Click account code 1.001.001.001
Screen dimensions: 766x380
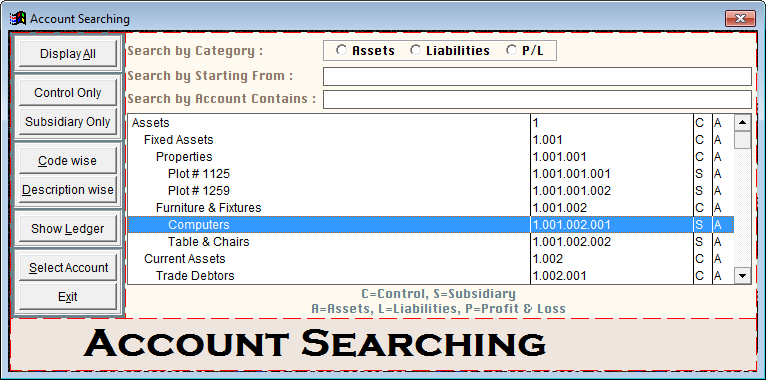[572, 174]
